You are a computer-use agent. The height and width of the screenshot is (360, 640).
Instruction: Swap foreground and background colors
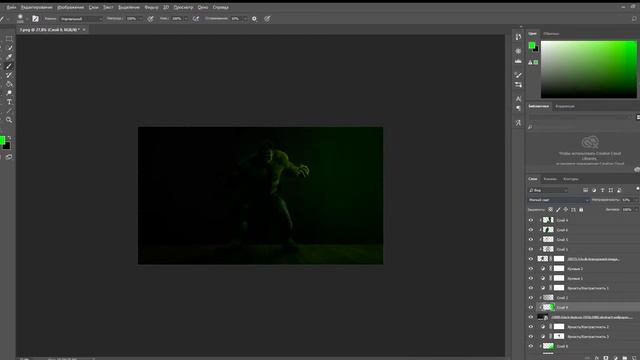pyautogui.click(x=9, y=138)
